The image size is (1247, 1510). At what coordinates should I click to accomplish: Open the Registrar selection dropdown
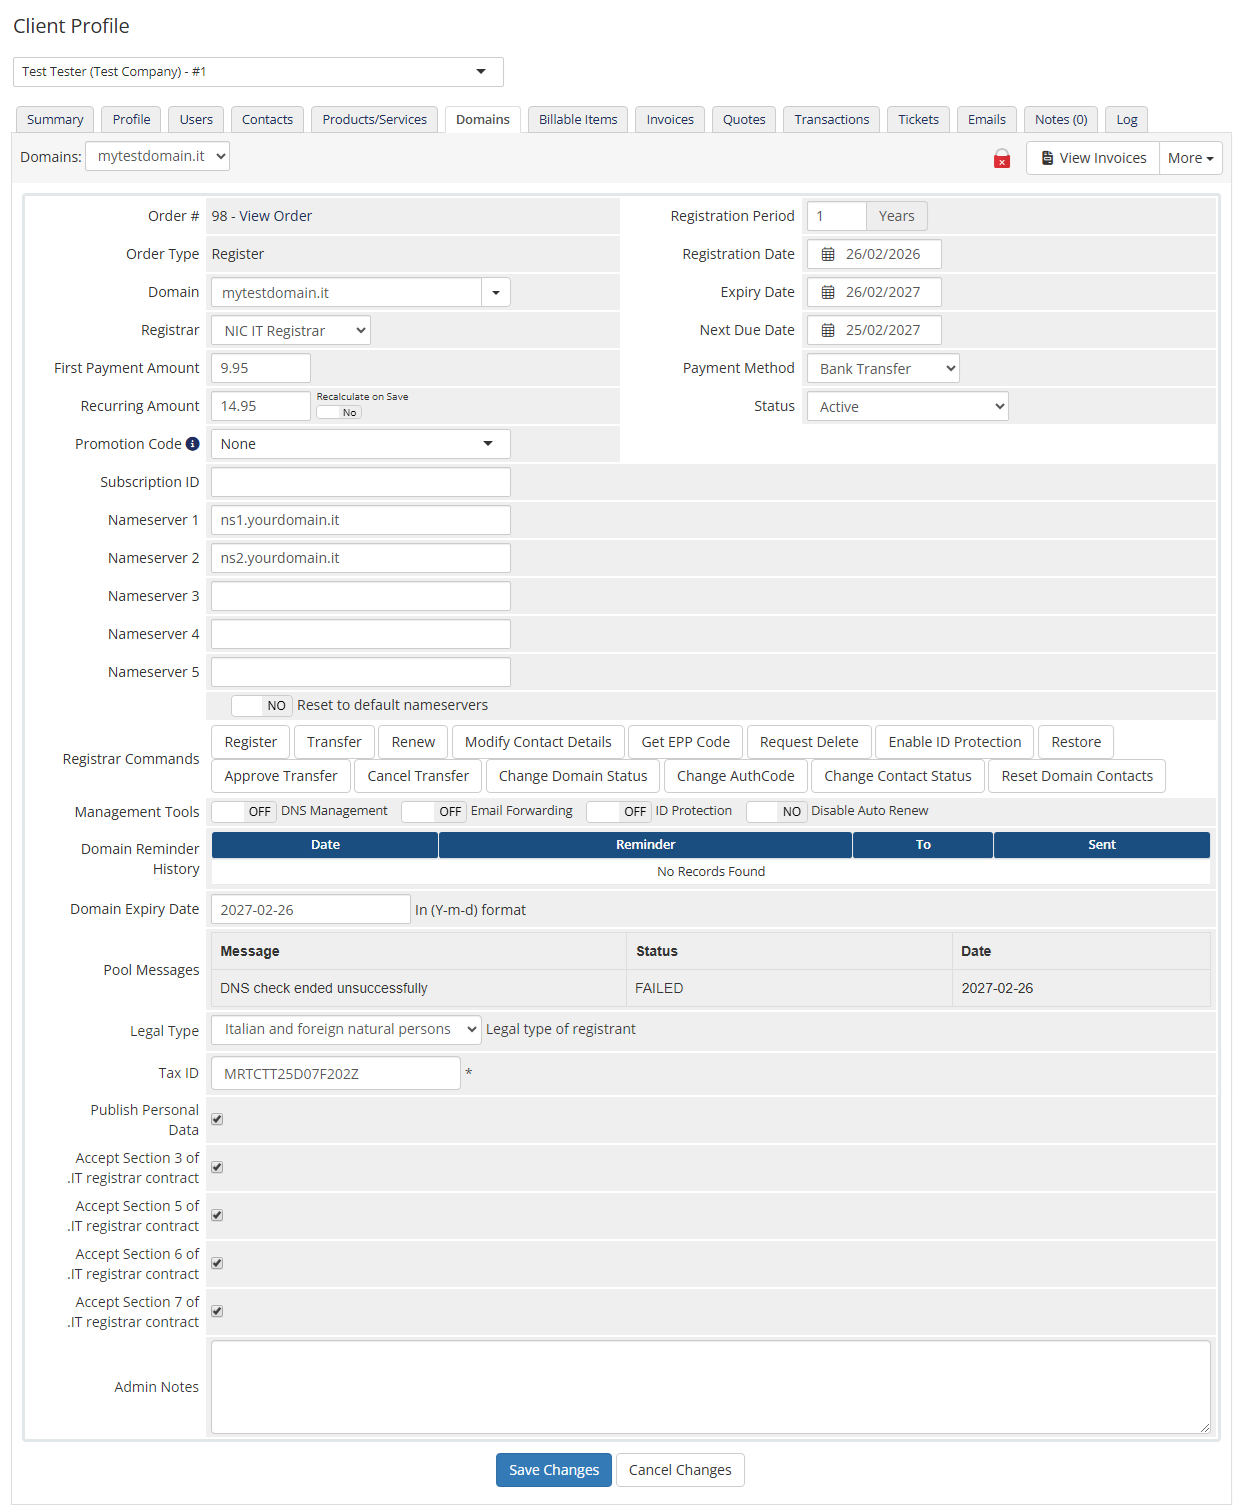click(x=289, y=330)
